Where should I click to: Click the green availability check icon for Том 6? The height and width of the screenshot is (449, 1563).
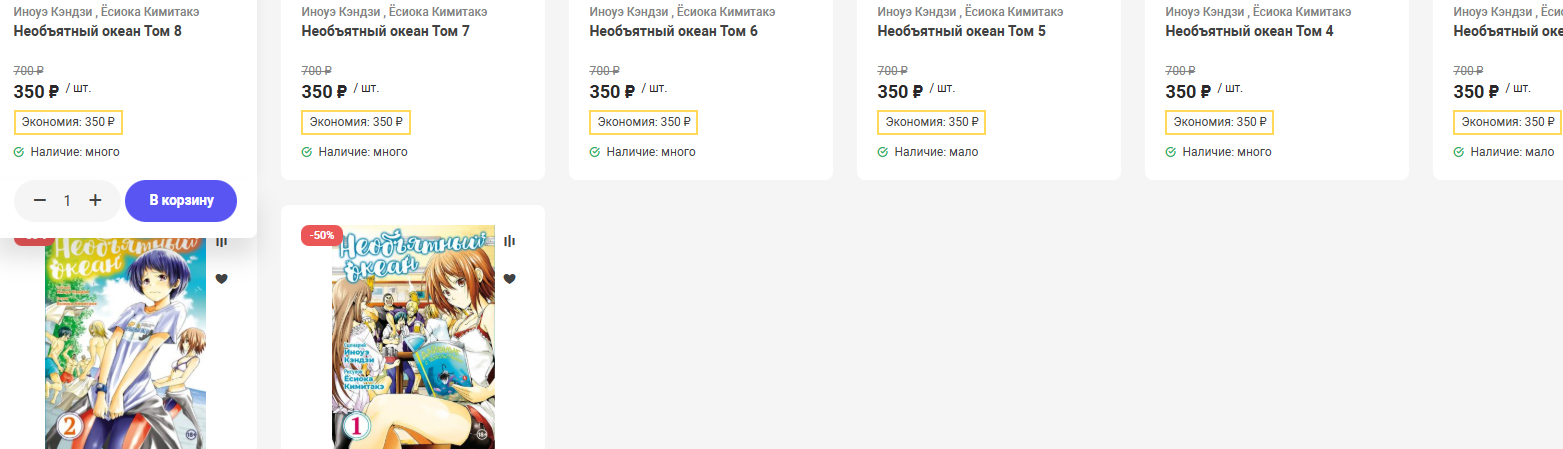[594, 152]
